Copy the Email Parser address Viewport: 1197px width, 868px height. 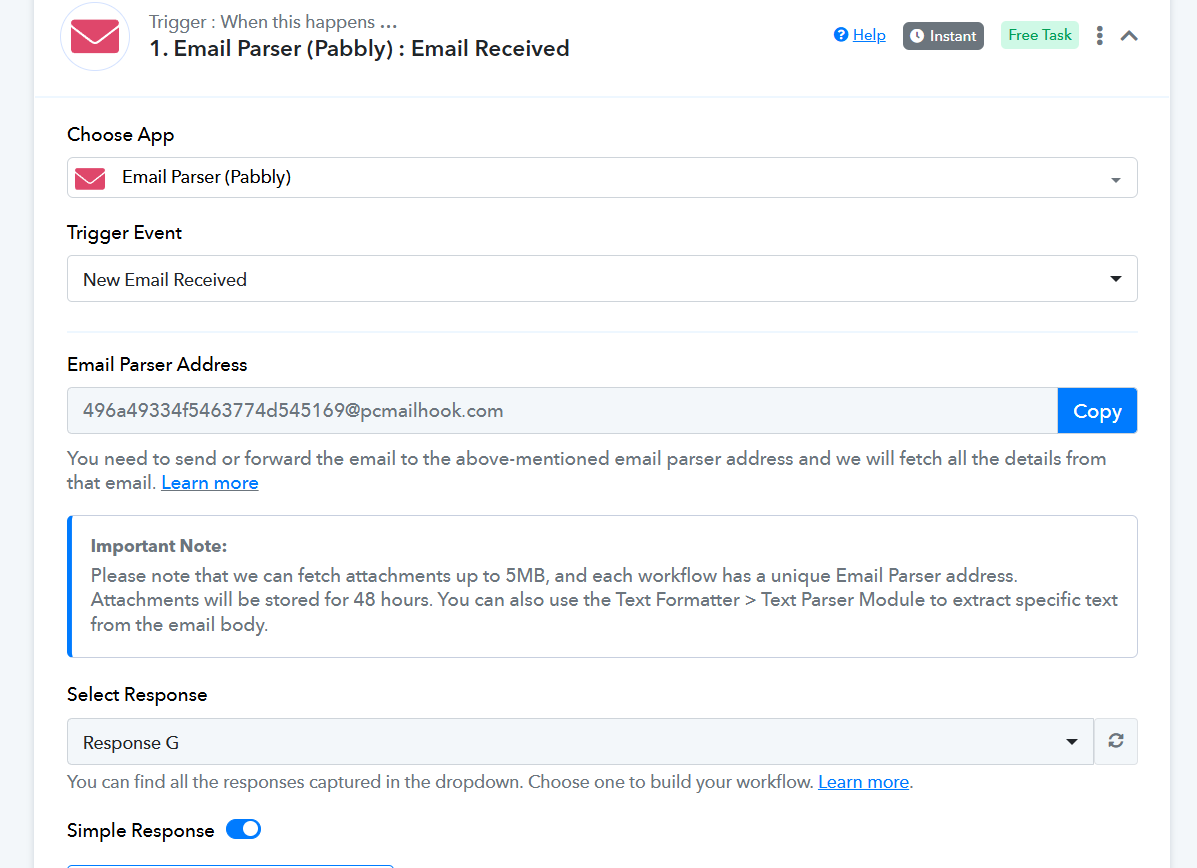pyautogui.click(x=1097, y=411)
